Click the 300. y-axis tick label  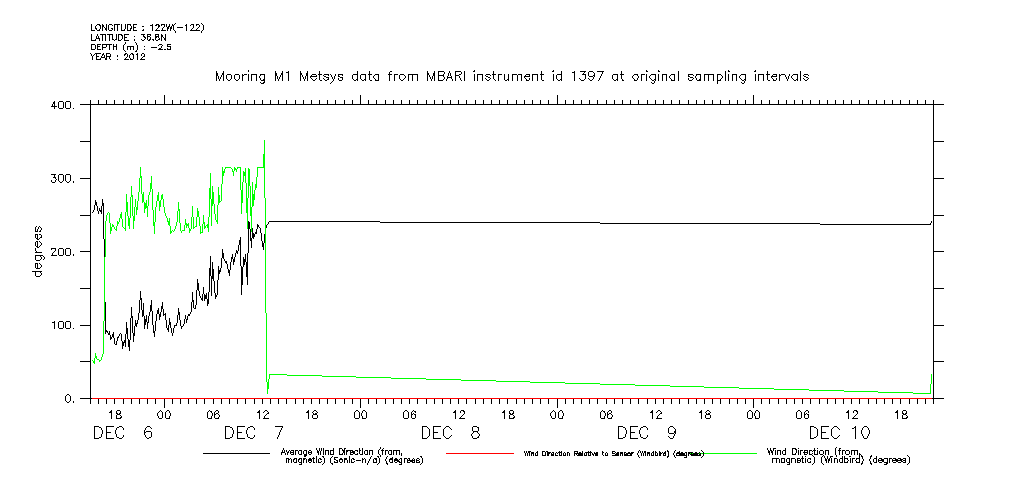pyautogui.click(x=63, y=178)
